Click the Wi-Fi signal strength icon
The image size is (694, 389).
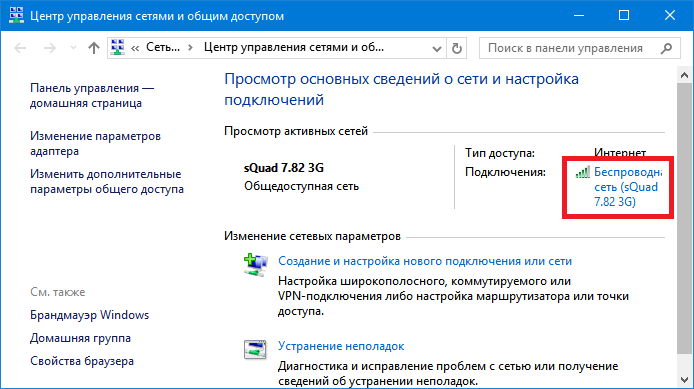[582, 172]
